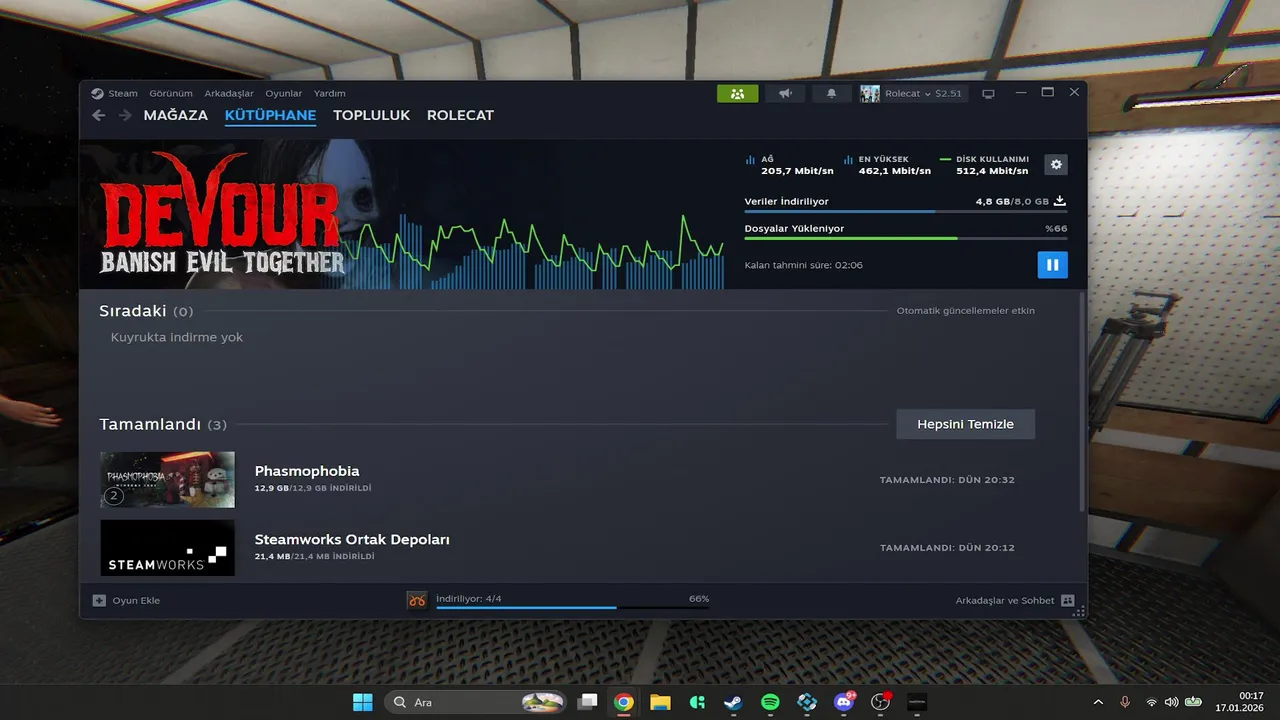This screenshot has width=1280, height=720.
Task: Open download settings gear
Action: pyautogui.click(x=1056, y=164)
